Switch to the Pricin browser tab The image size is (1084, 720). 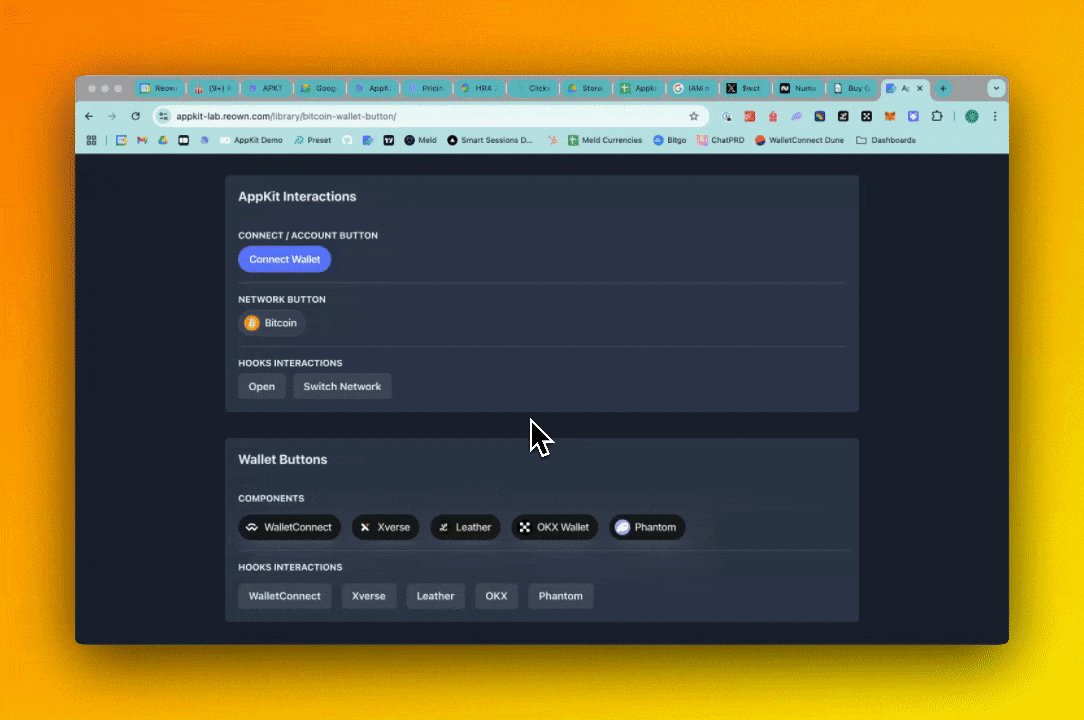(427, 89)
